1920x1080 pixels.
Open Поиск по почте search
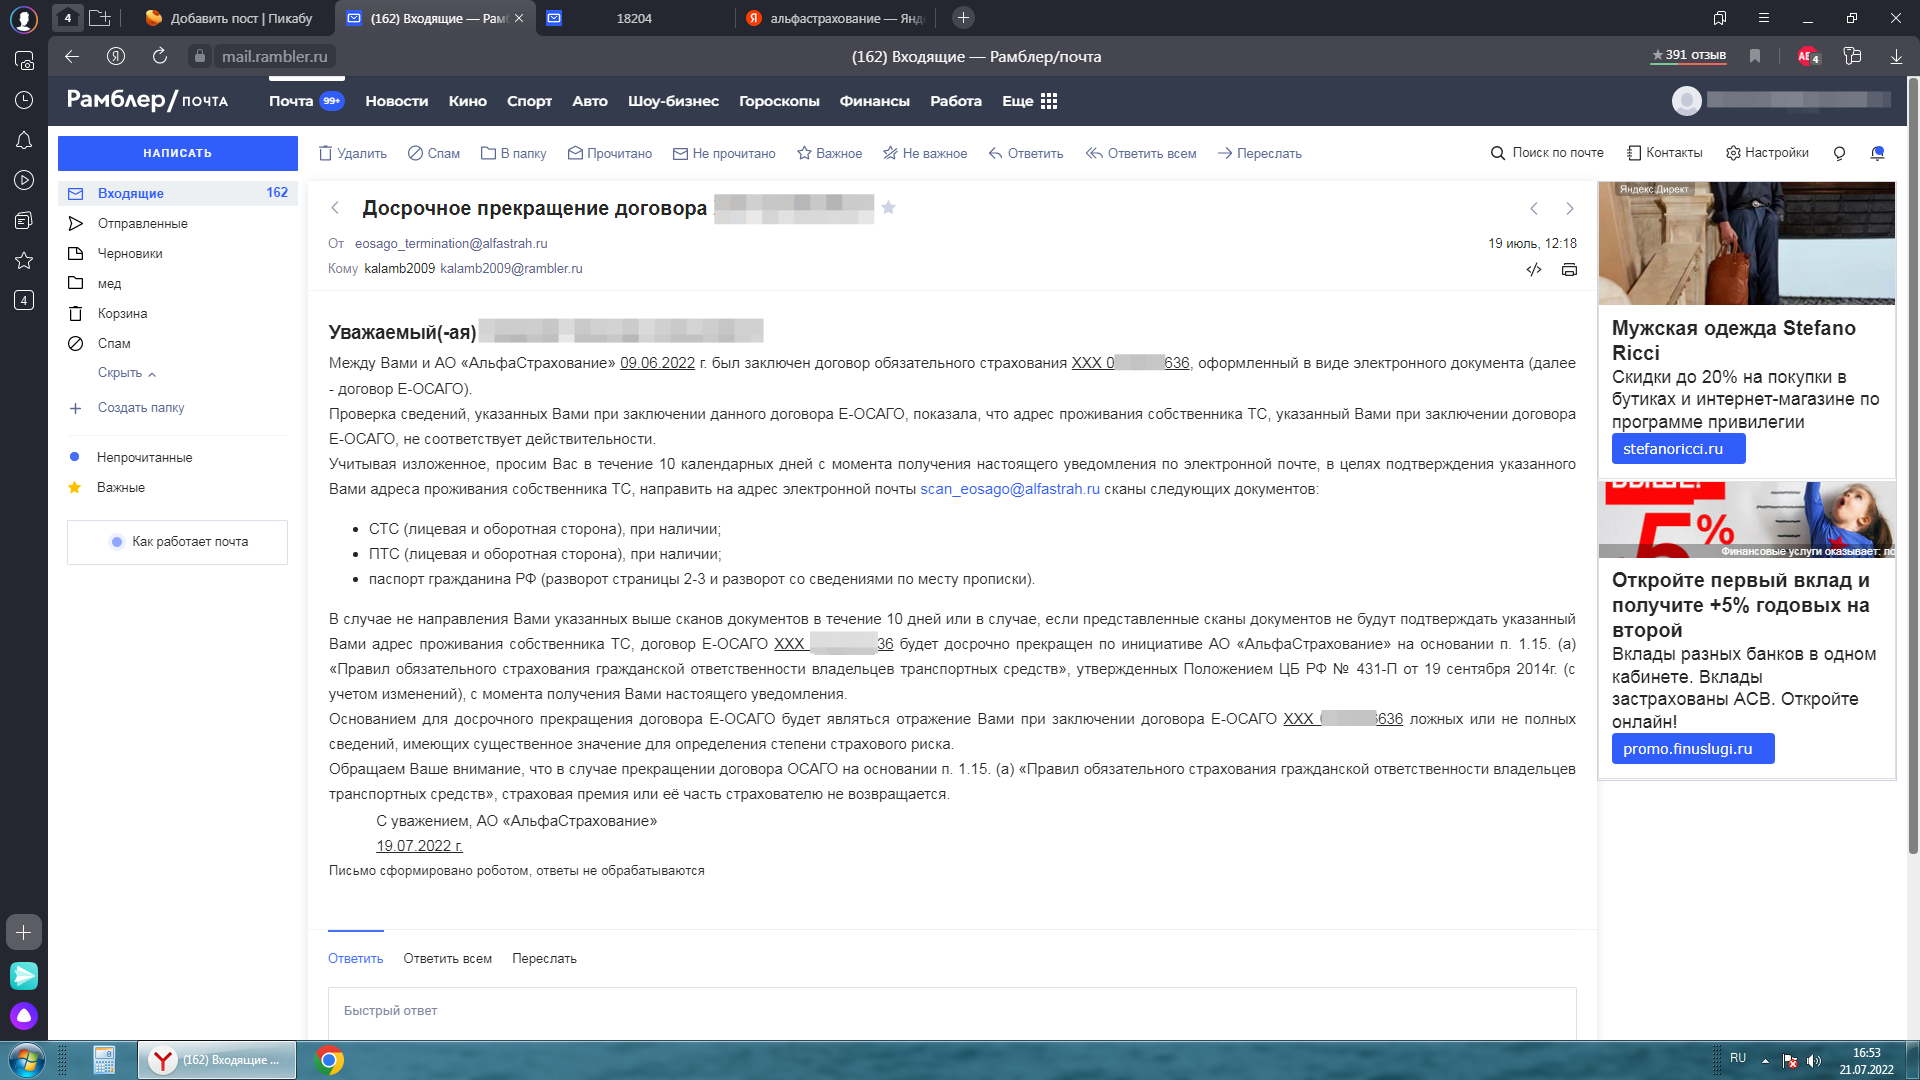(x=1547, y=153)
